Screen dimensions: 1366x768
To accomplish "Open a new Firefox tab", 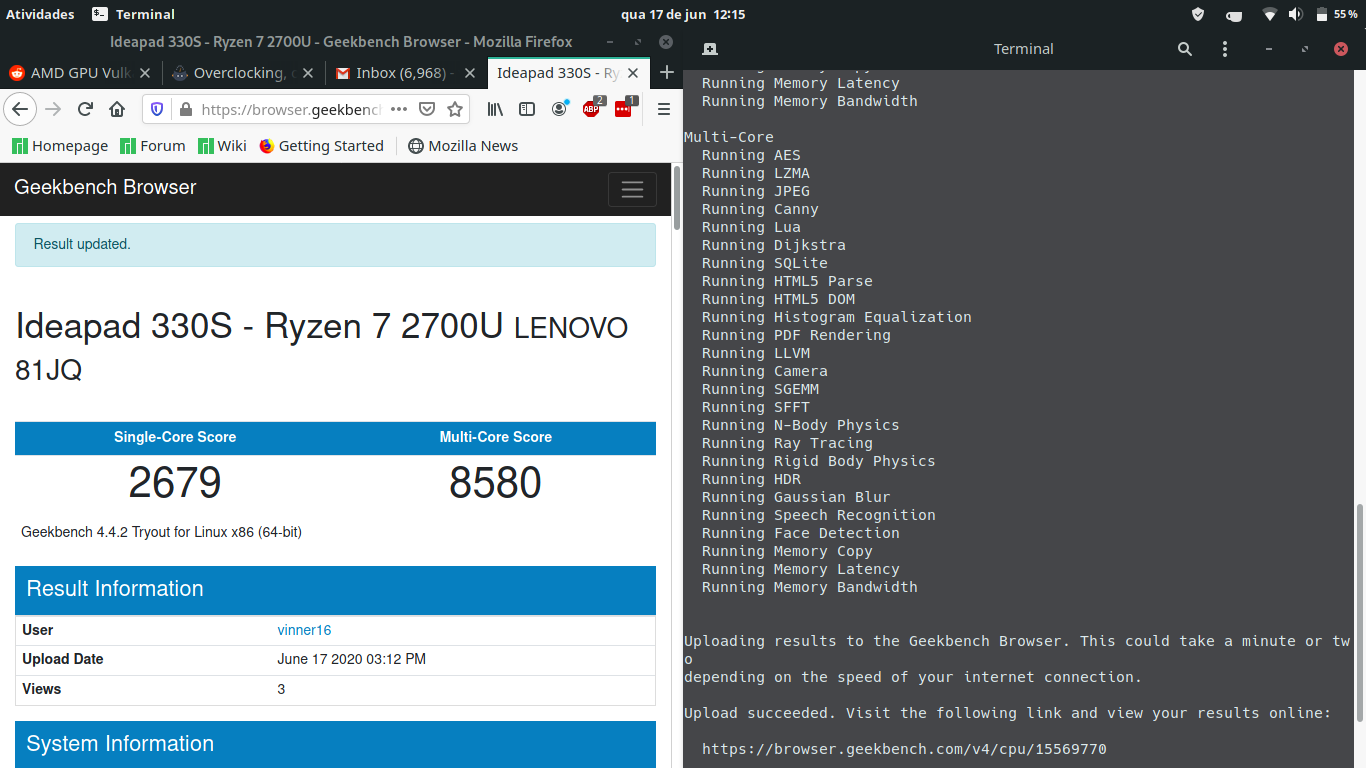I will point(667,73).
